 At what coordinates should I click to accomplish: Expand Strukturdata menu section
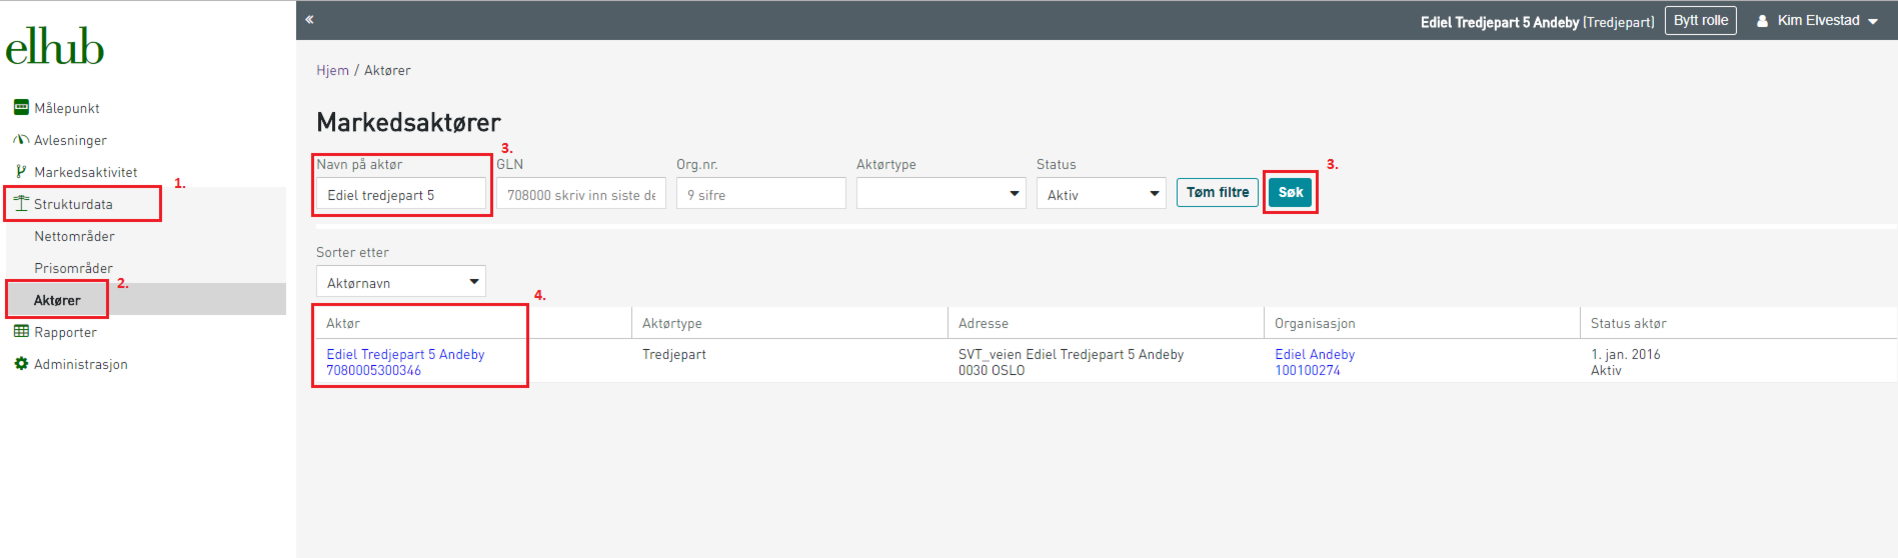pyautogui.click(x=73, y=204)
